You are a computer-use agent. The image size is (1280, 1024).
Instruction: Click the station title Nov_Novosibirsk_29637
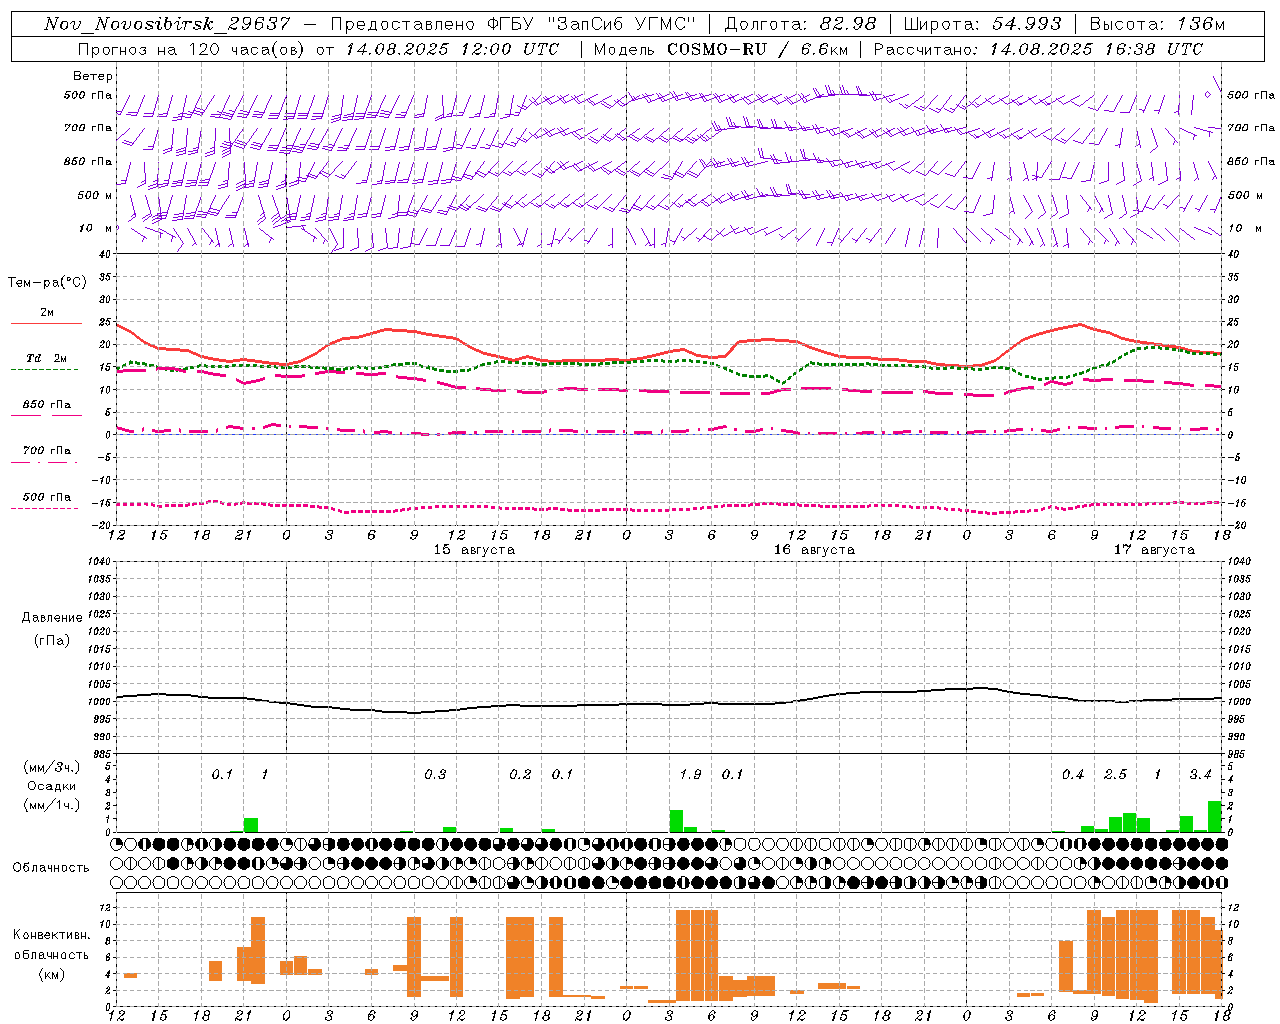(x=167, y=24)
